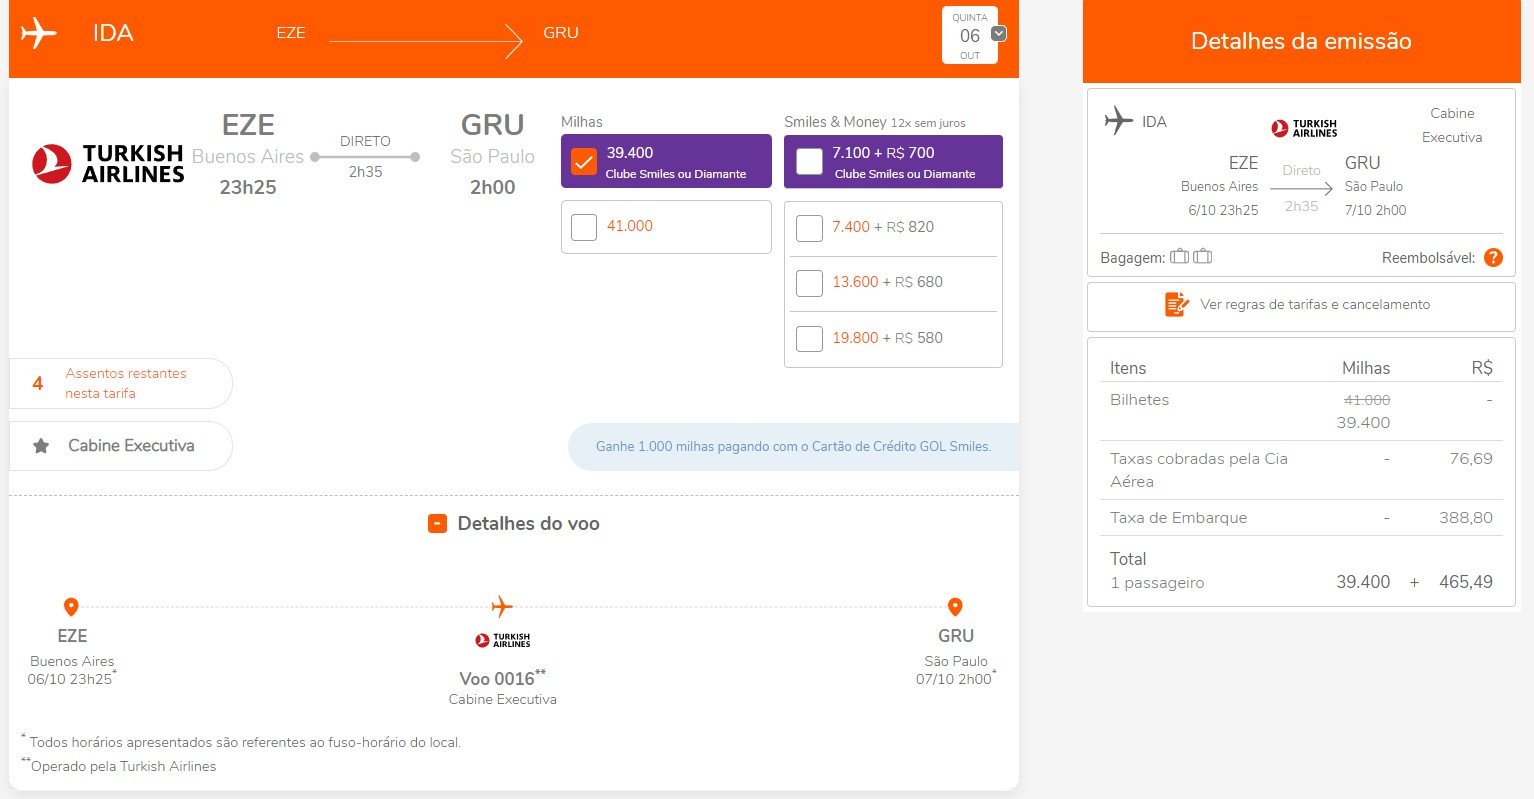This screenshot has width=1534, height=799.
Task: Click the small Turkish Airlines logo above Voo 0016
Action: point(502,640)
